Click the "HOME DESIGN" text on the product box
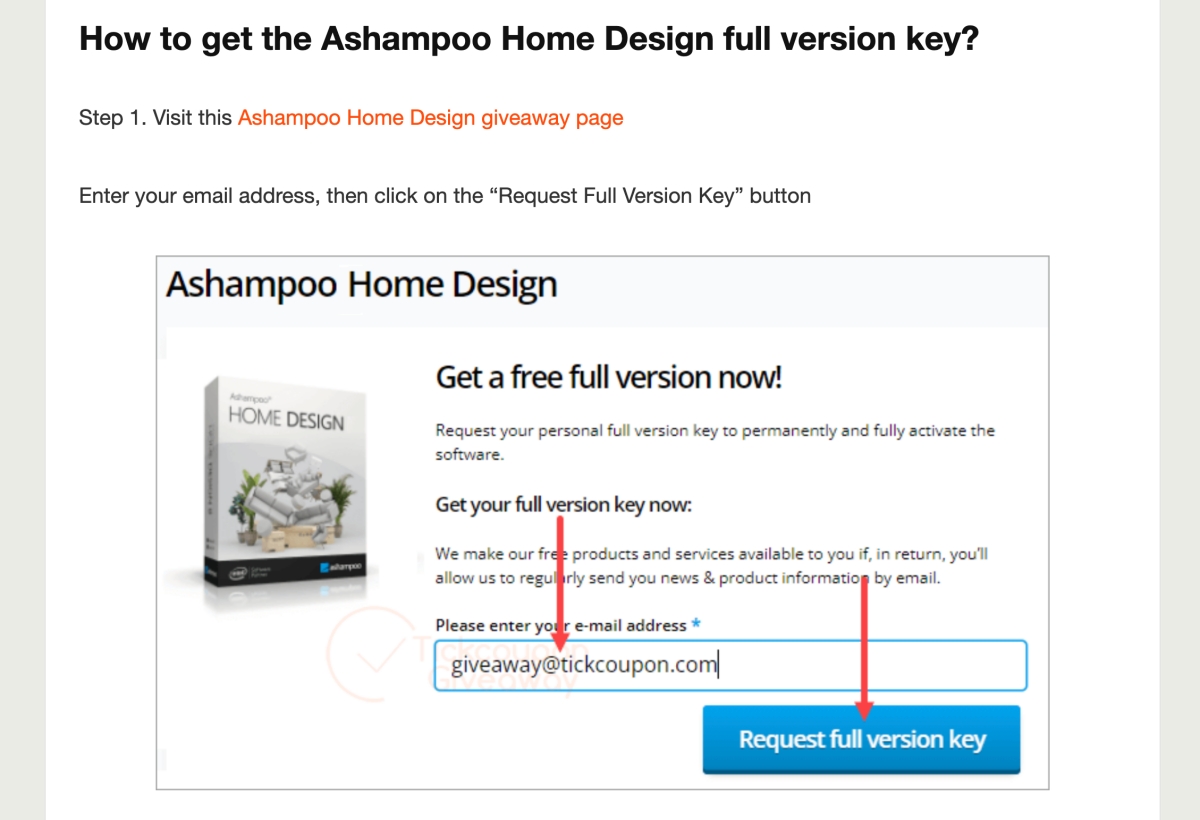 pyautogui.click(x=285, y=418)
